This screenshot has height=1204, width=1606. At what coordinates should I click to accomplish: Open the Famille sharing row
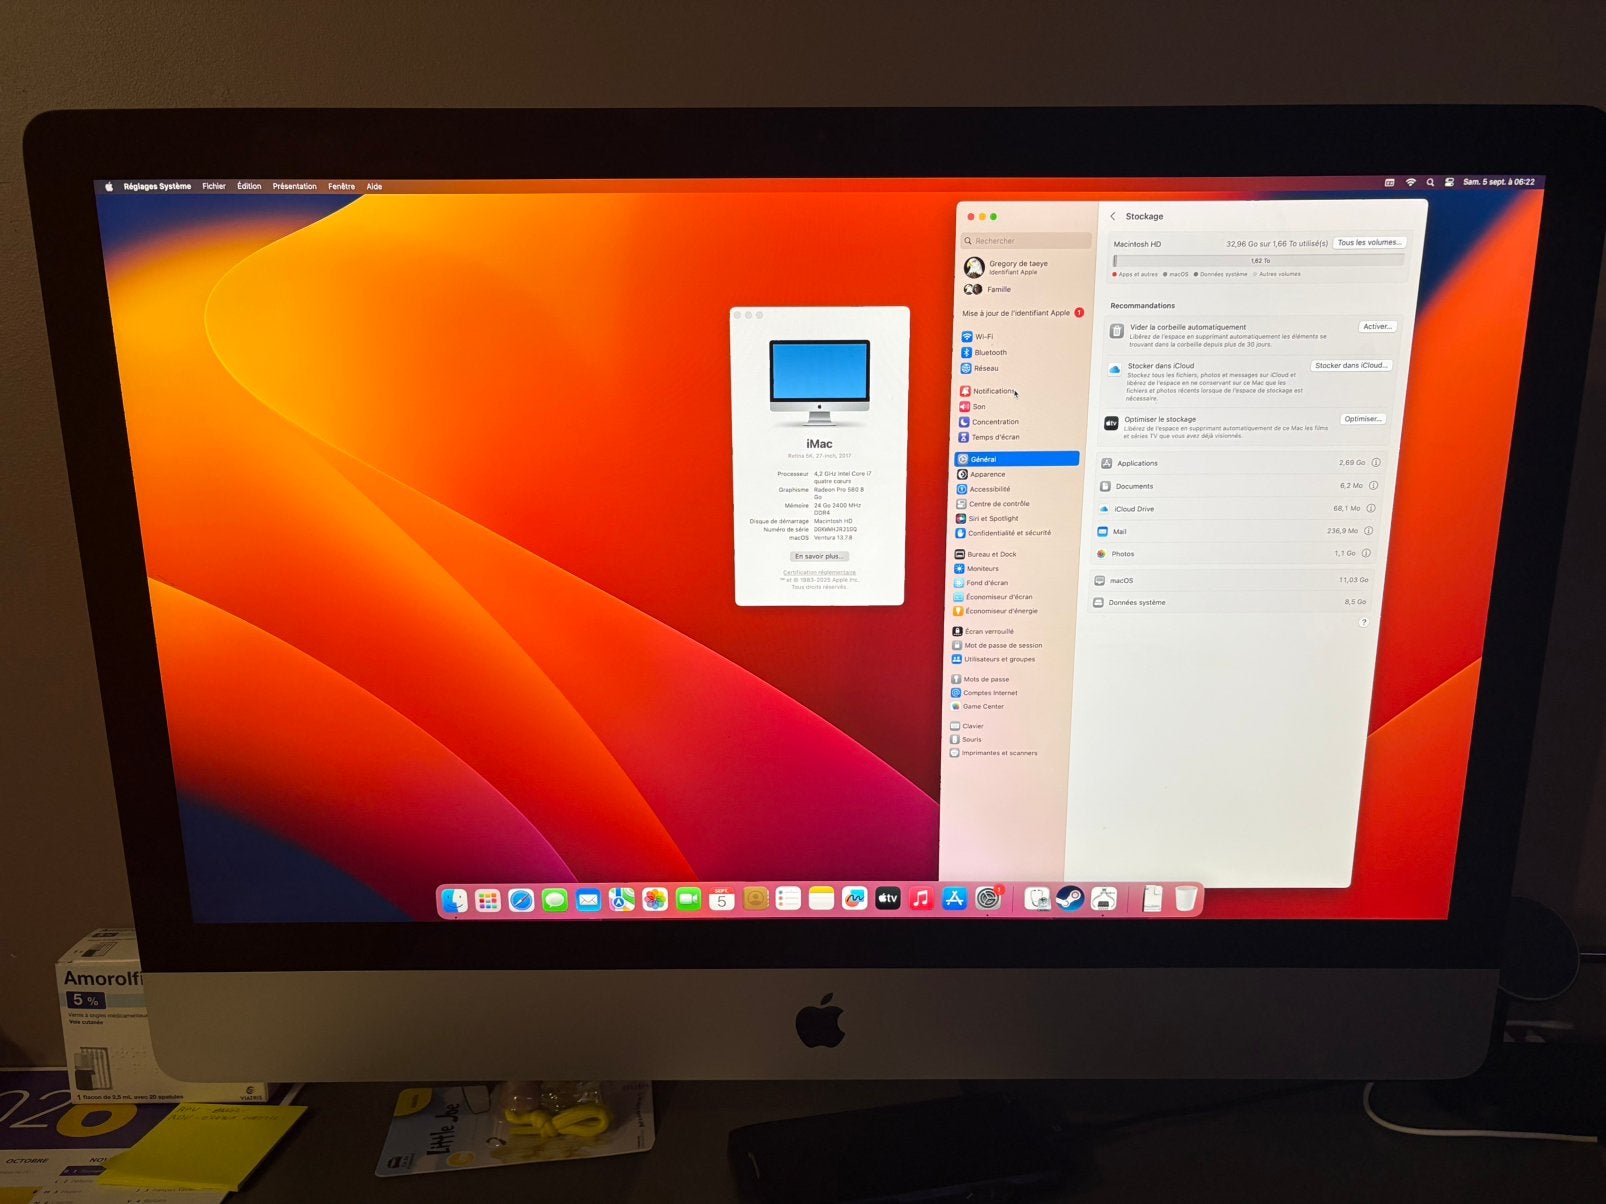click(988, 289)
